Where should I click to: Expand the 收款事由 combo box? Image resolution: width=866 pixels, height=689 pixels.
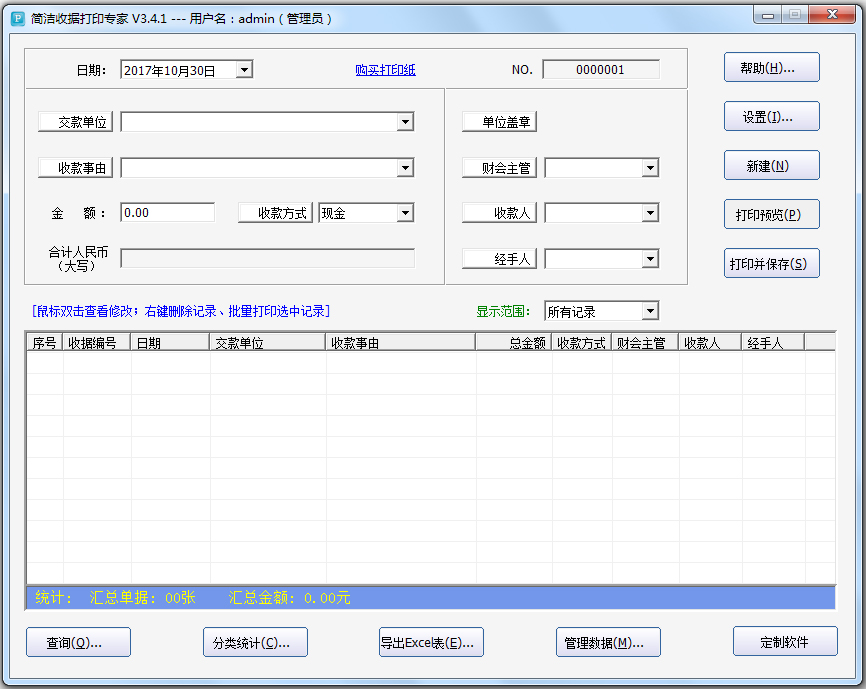pos(405,168)
